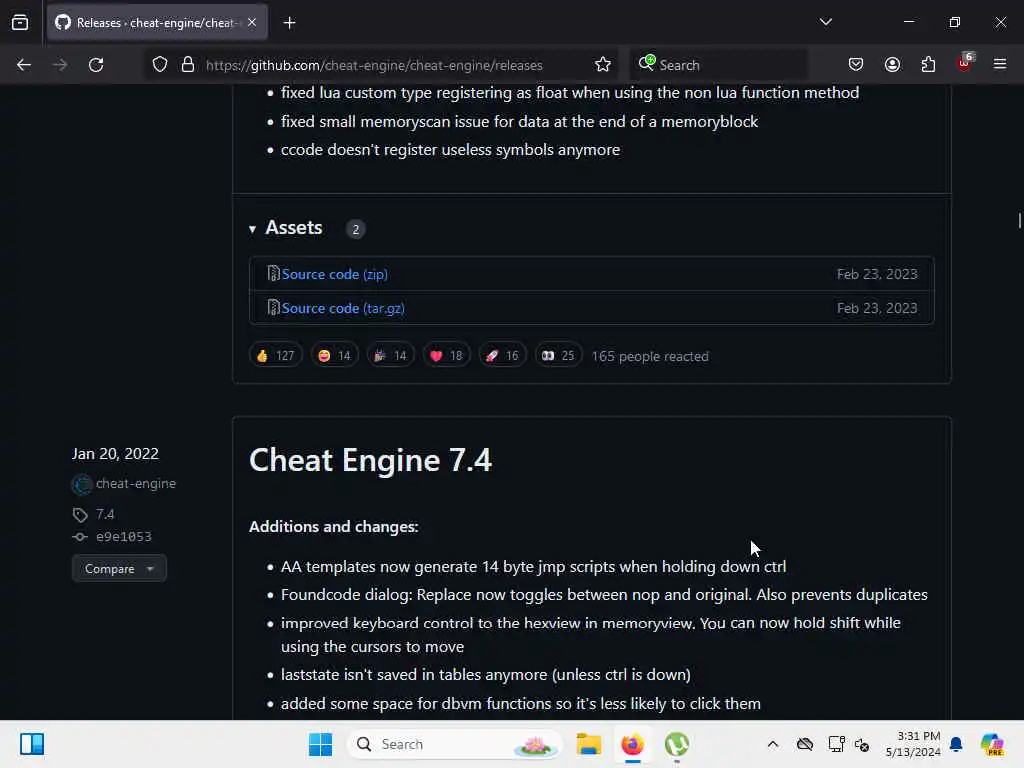The height and width of the screenshot is (768, 1024).
Task: Open commit e9e1053
Action: coord(123,537)
